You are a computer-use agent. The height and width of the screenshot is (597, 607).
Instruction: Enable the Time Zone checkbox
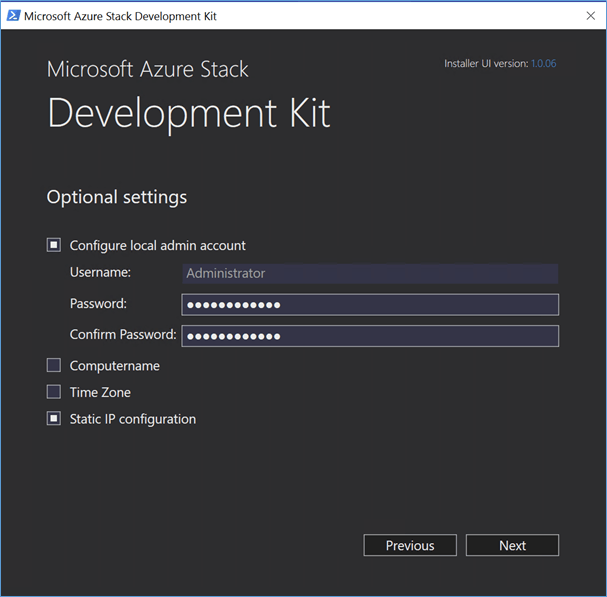[54, 392]
